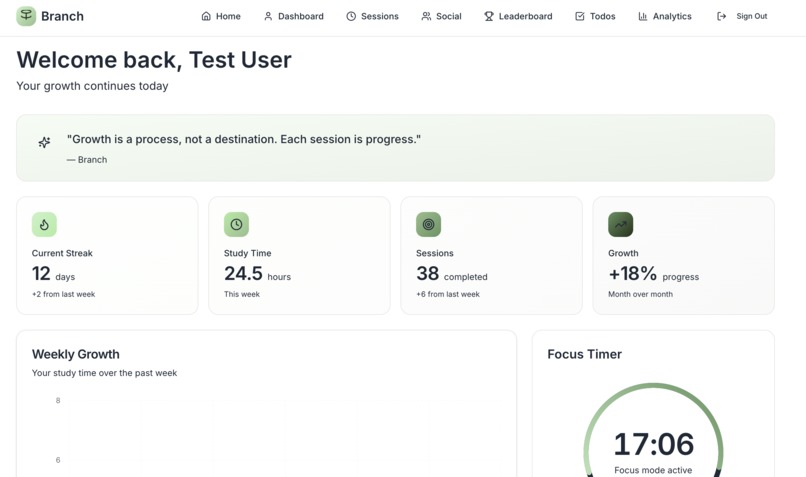
Task: Click the "Sessions" card label
Action: click(x=435, y=253)
